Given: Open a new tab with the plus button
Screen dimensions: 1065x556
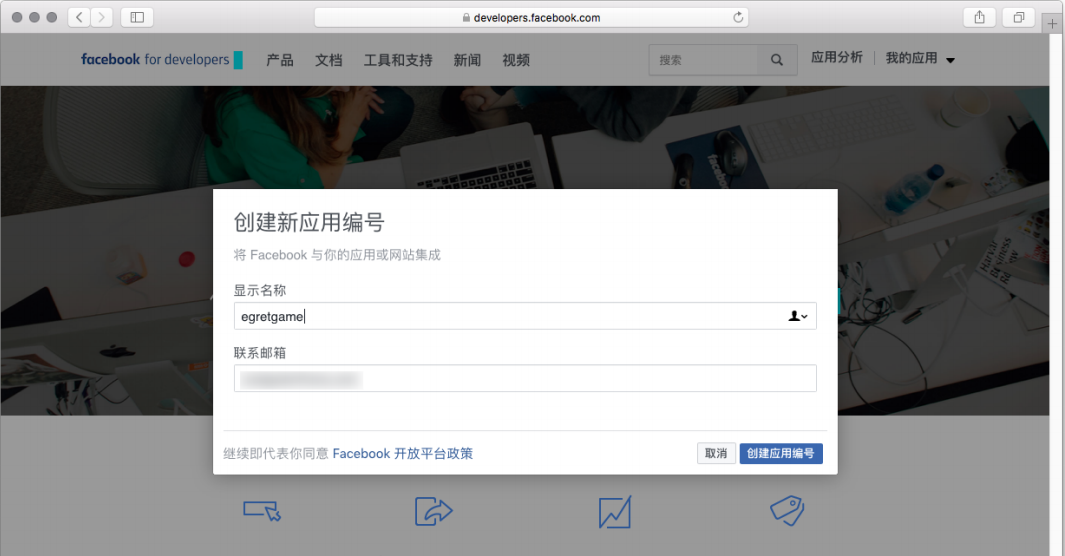Looking at the screenshot, I should [1052, 23].
